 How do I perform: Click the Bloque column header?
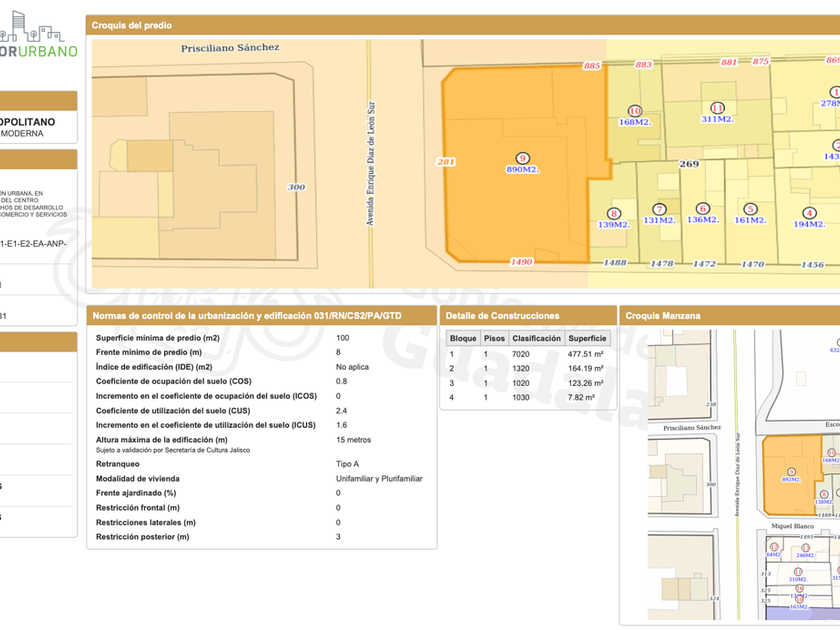coord(462,338)
